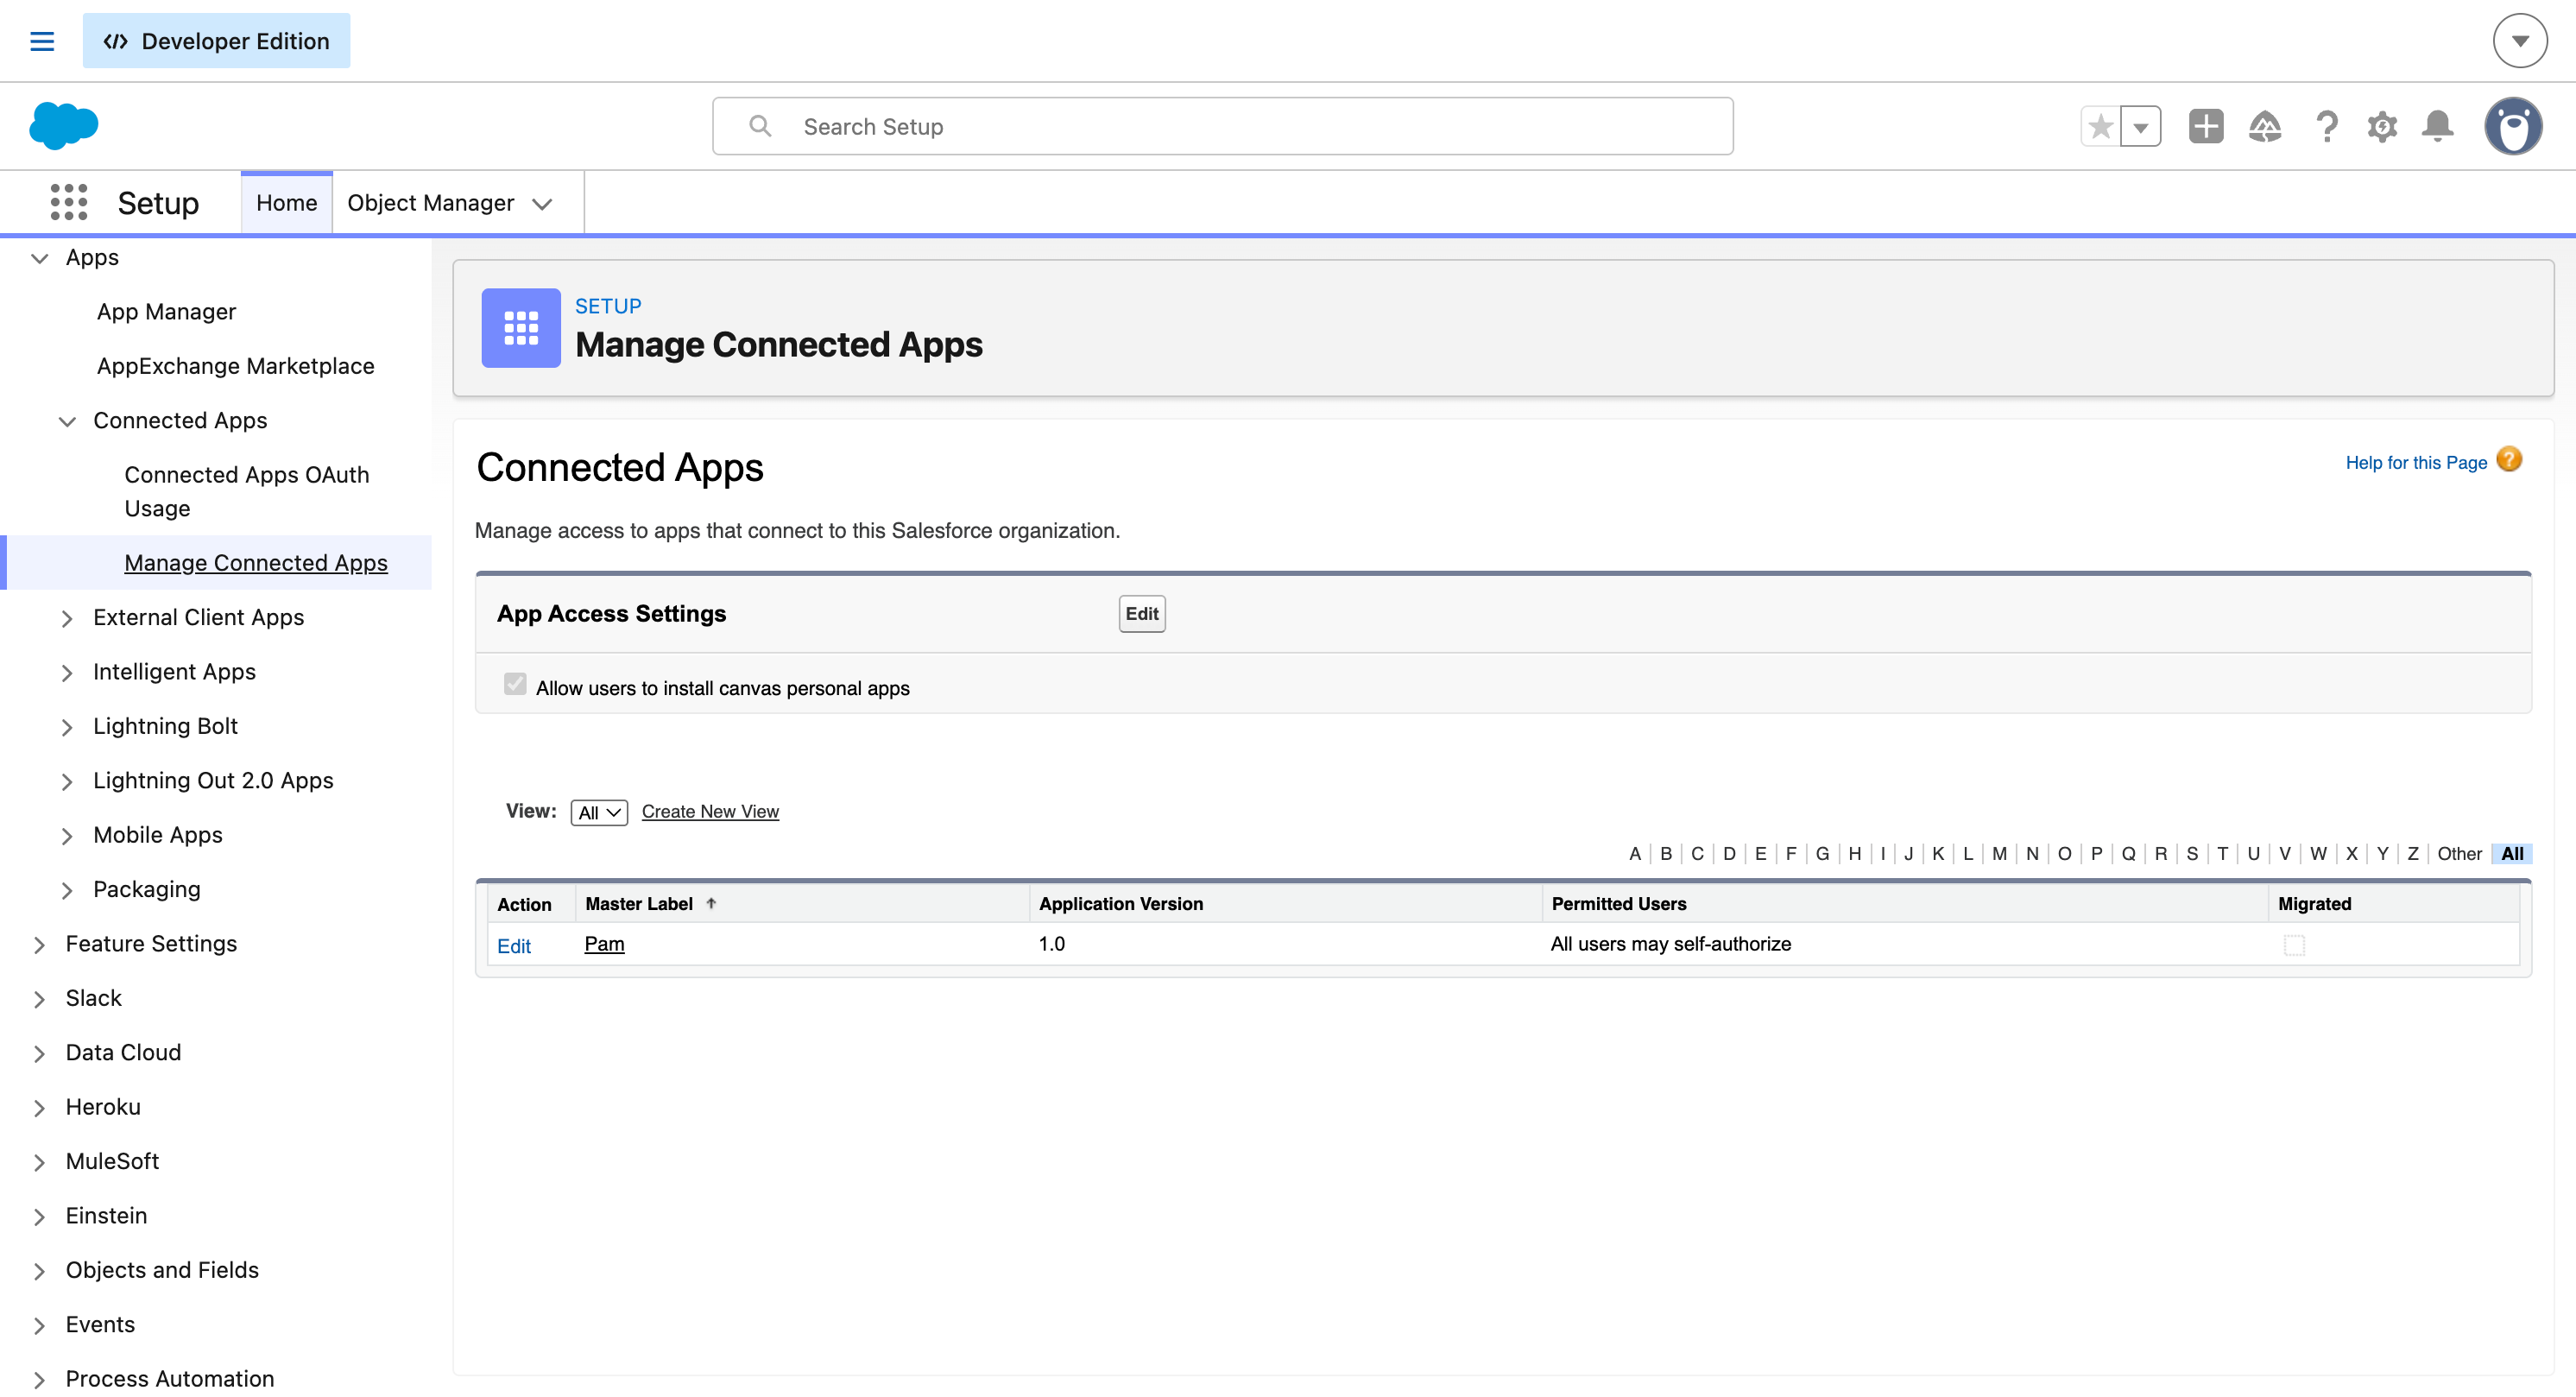Screen dimensions: 2576x1397
Task: Expand the MuleSoft section
Action: click(x=40, y=1162)
